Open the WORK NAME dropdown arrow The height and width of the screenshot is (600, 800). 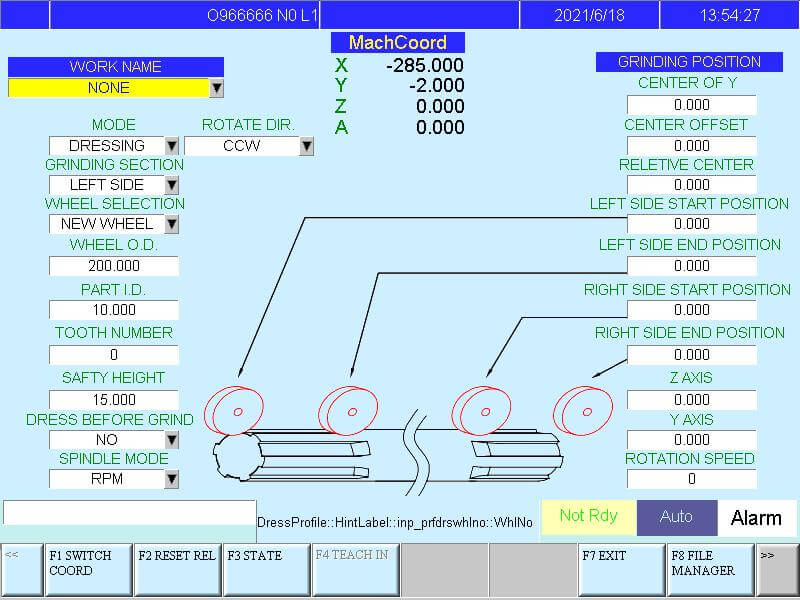[217, 88]
